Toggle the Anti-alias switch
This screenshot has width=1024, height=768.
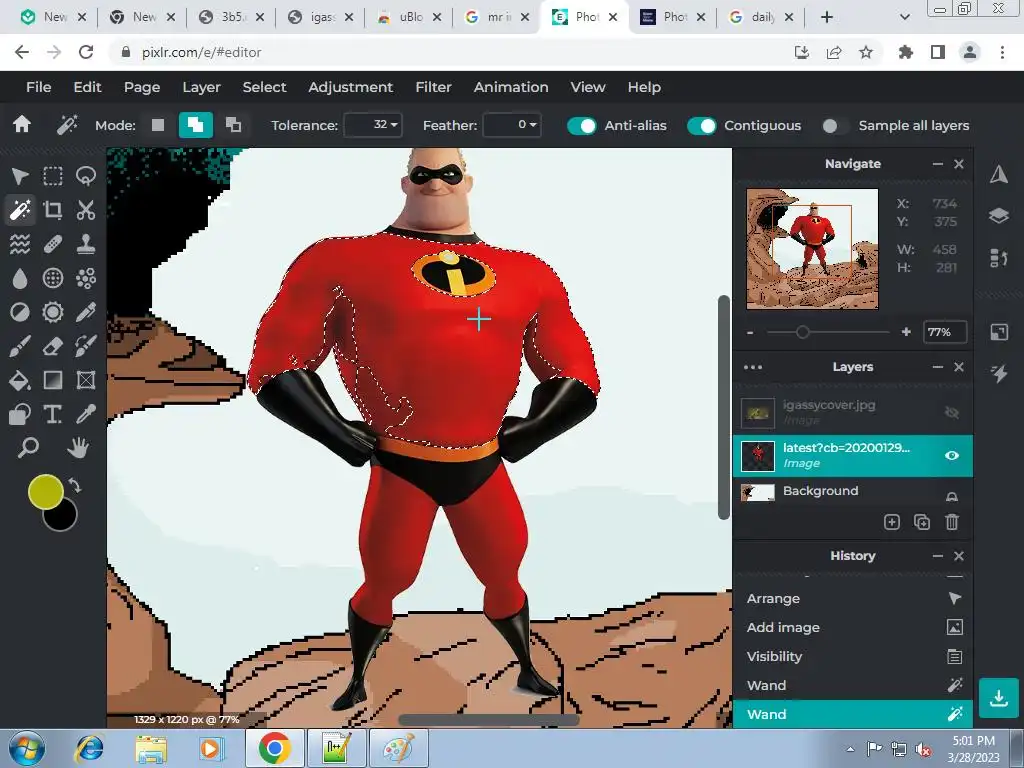tap(581, 125)
